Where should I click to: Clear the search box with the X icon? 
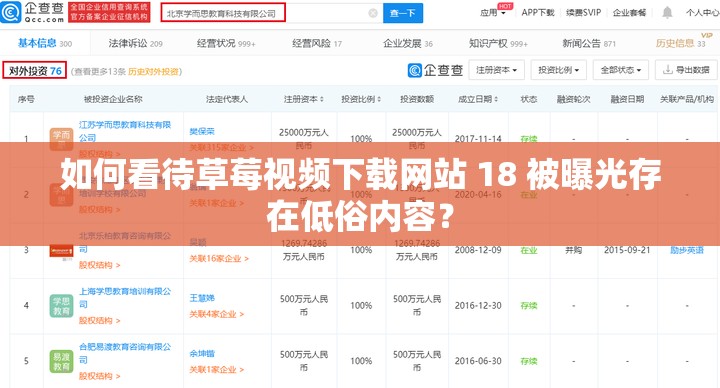pyautogui.click(x=373, y=13)
